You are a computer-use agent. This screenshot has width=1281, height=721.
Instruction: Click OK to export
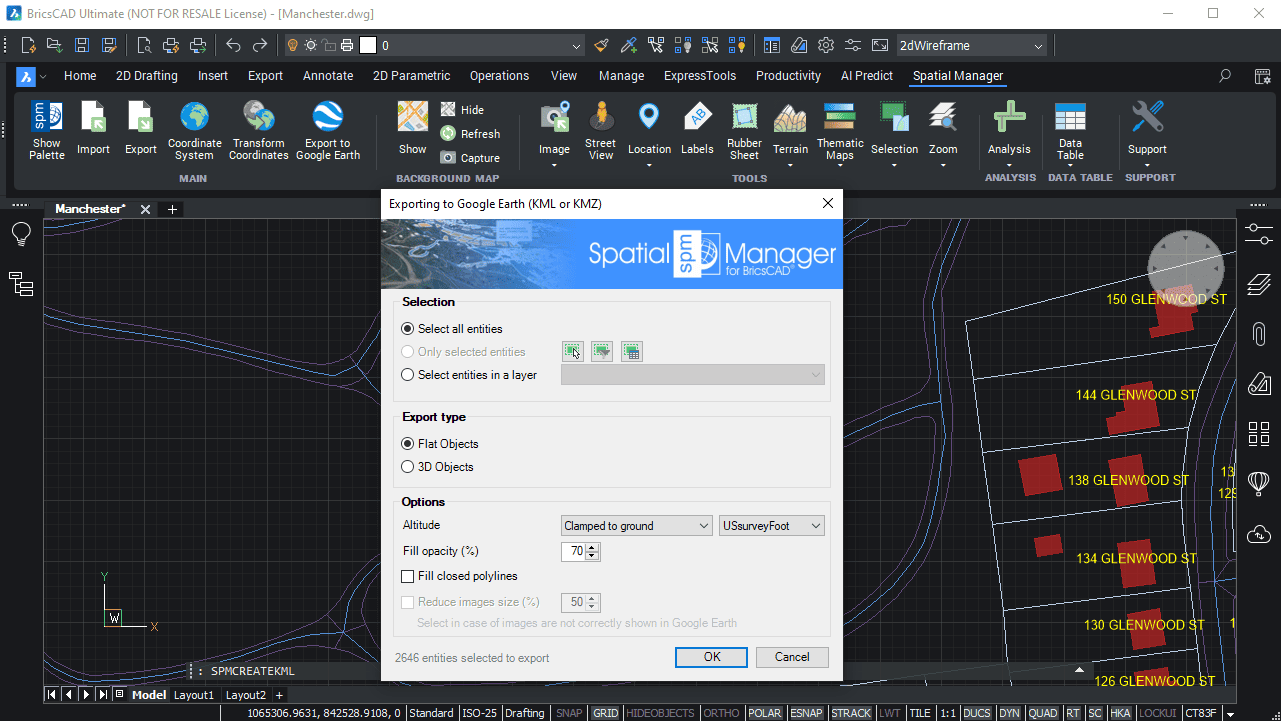point(711,657)
